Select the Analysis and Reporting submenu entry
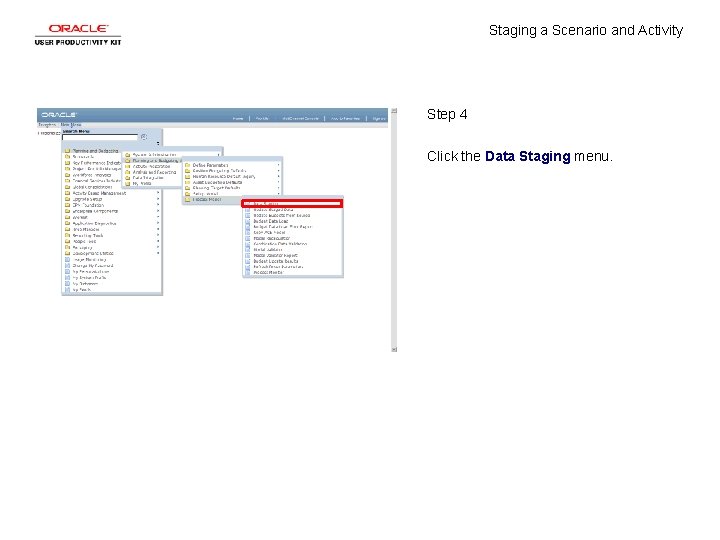This screenshot has height=540, width=720. click(154, 172)
